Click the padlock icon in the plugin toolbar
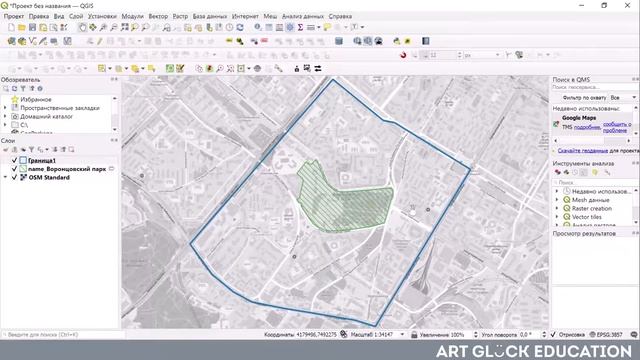Image resolution: width=640 pixels, height=360 pixels. coord(297,69)
